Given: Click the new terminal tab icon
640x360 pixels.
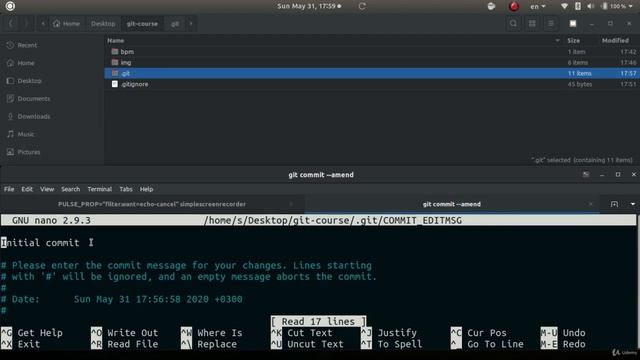Looking at the screenshot, I should click(614, 204).
